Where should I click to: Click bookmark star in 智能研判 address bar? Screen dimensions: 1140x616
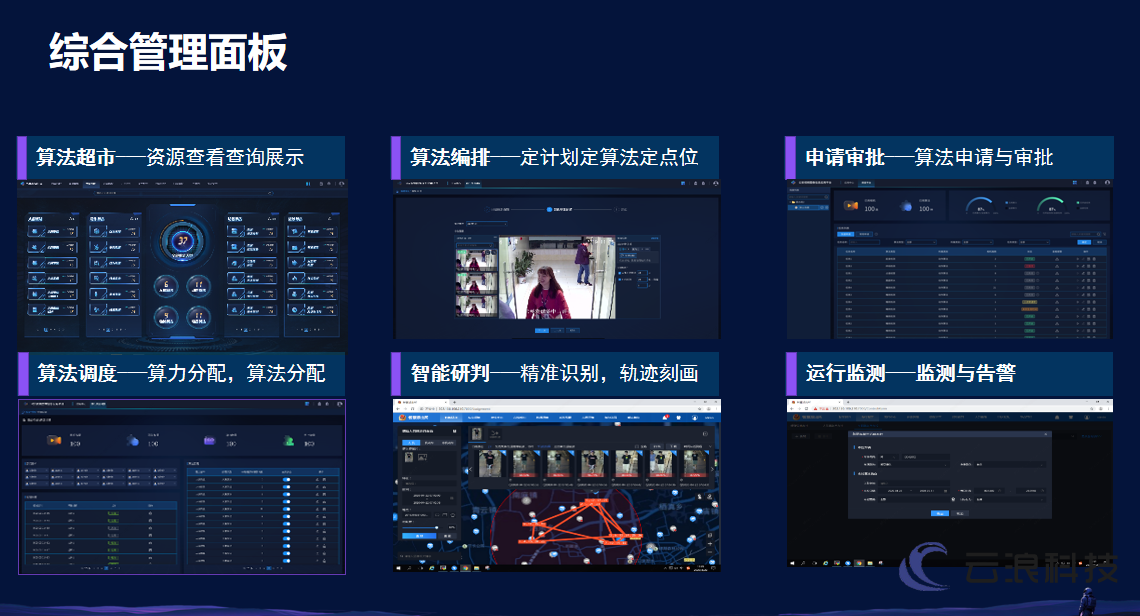tap(699, 409)
